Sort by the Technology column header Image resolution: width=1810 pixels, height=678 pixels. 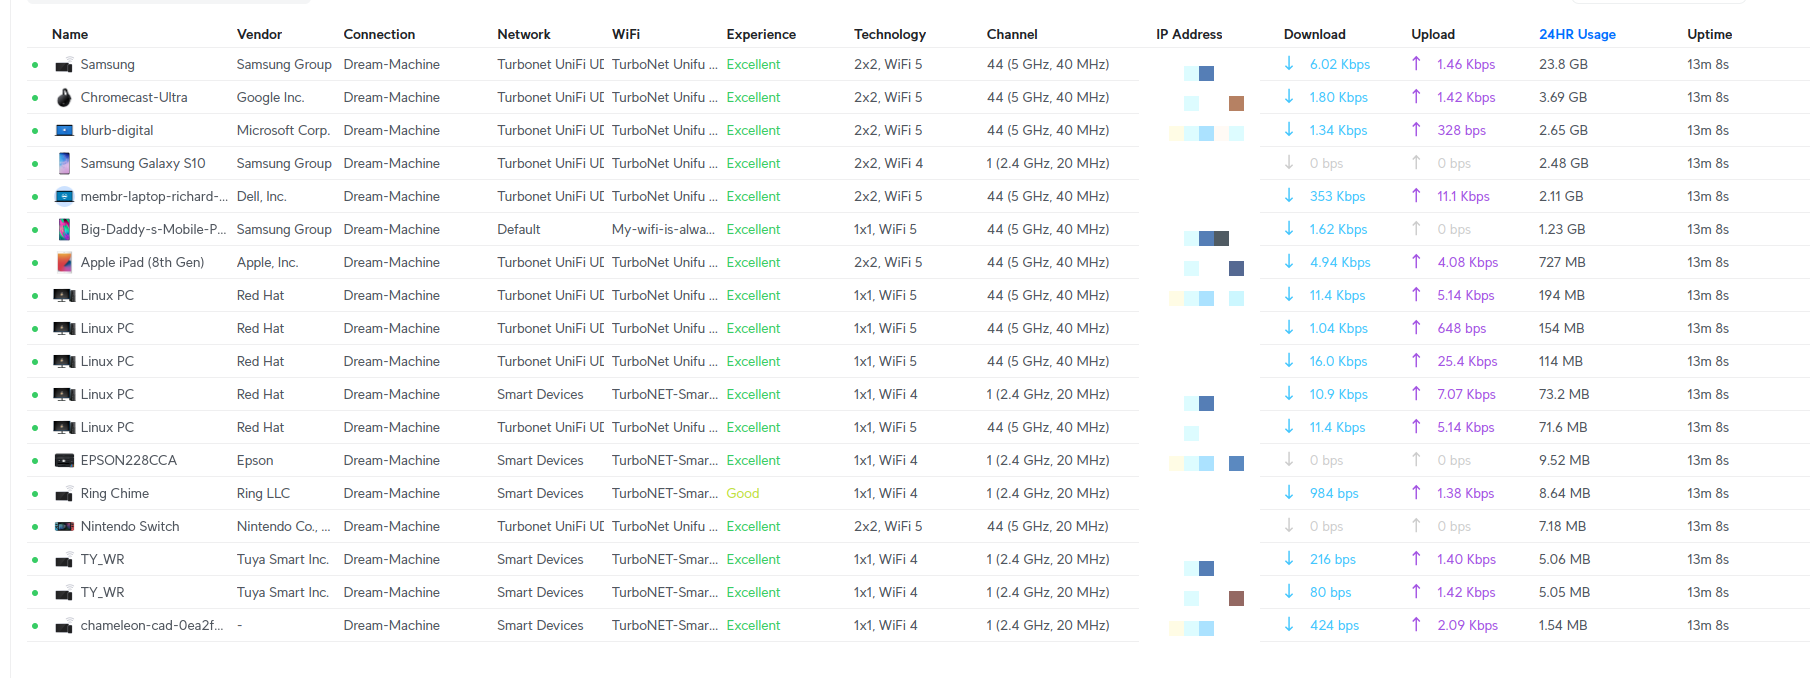pyautogui.click(x=890, y=34)
